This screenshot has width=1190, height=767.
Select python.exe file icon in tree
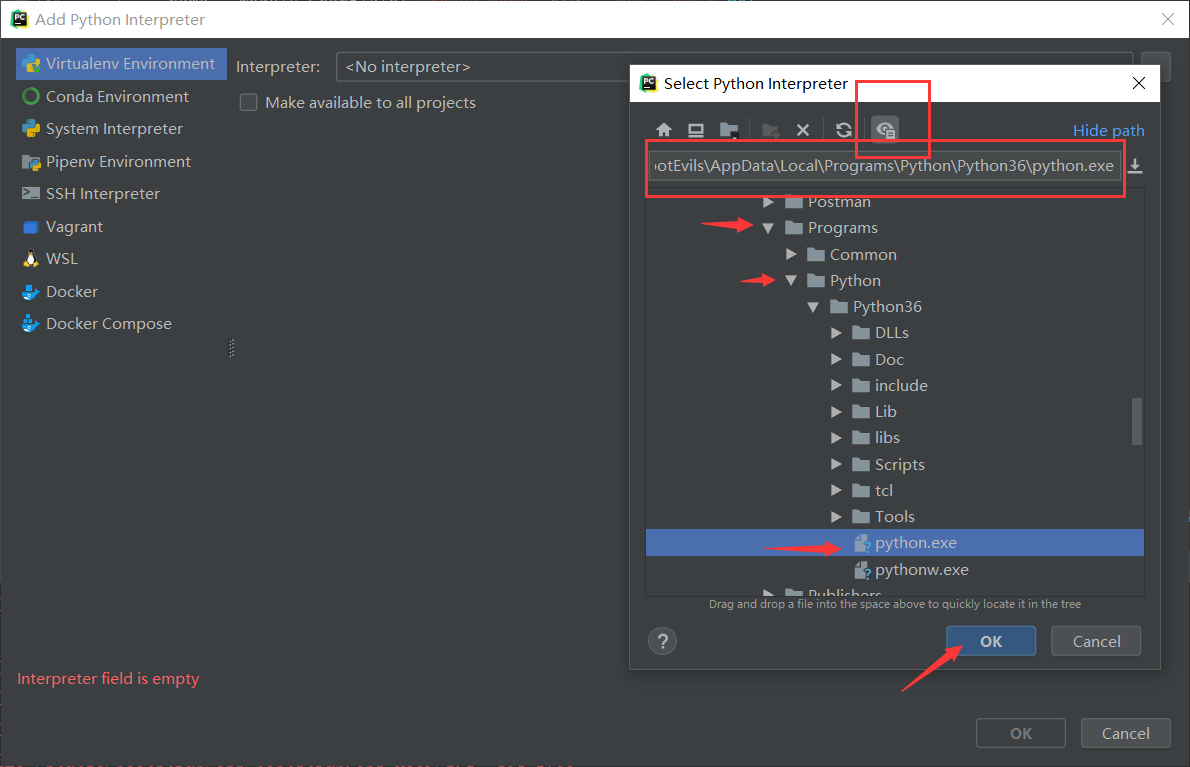[861, 543]
